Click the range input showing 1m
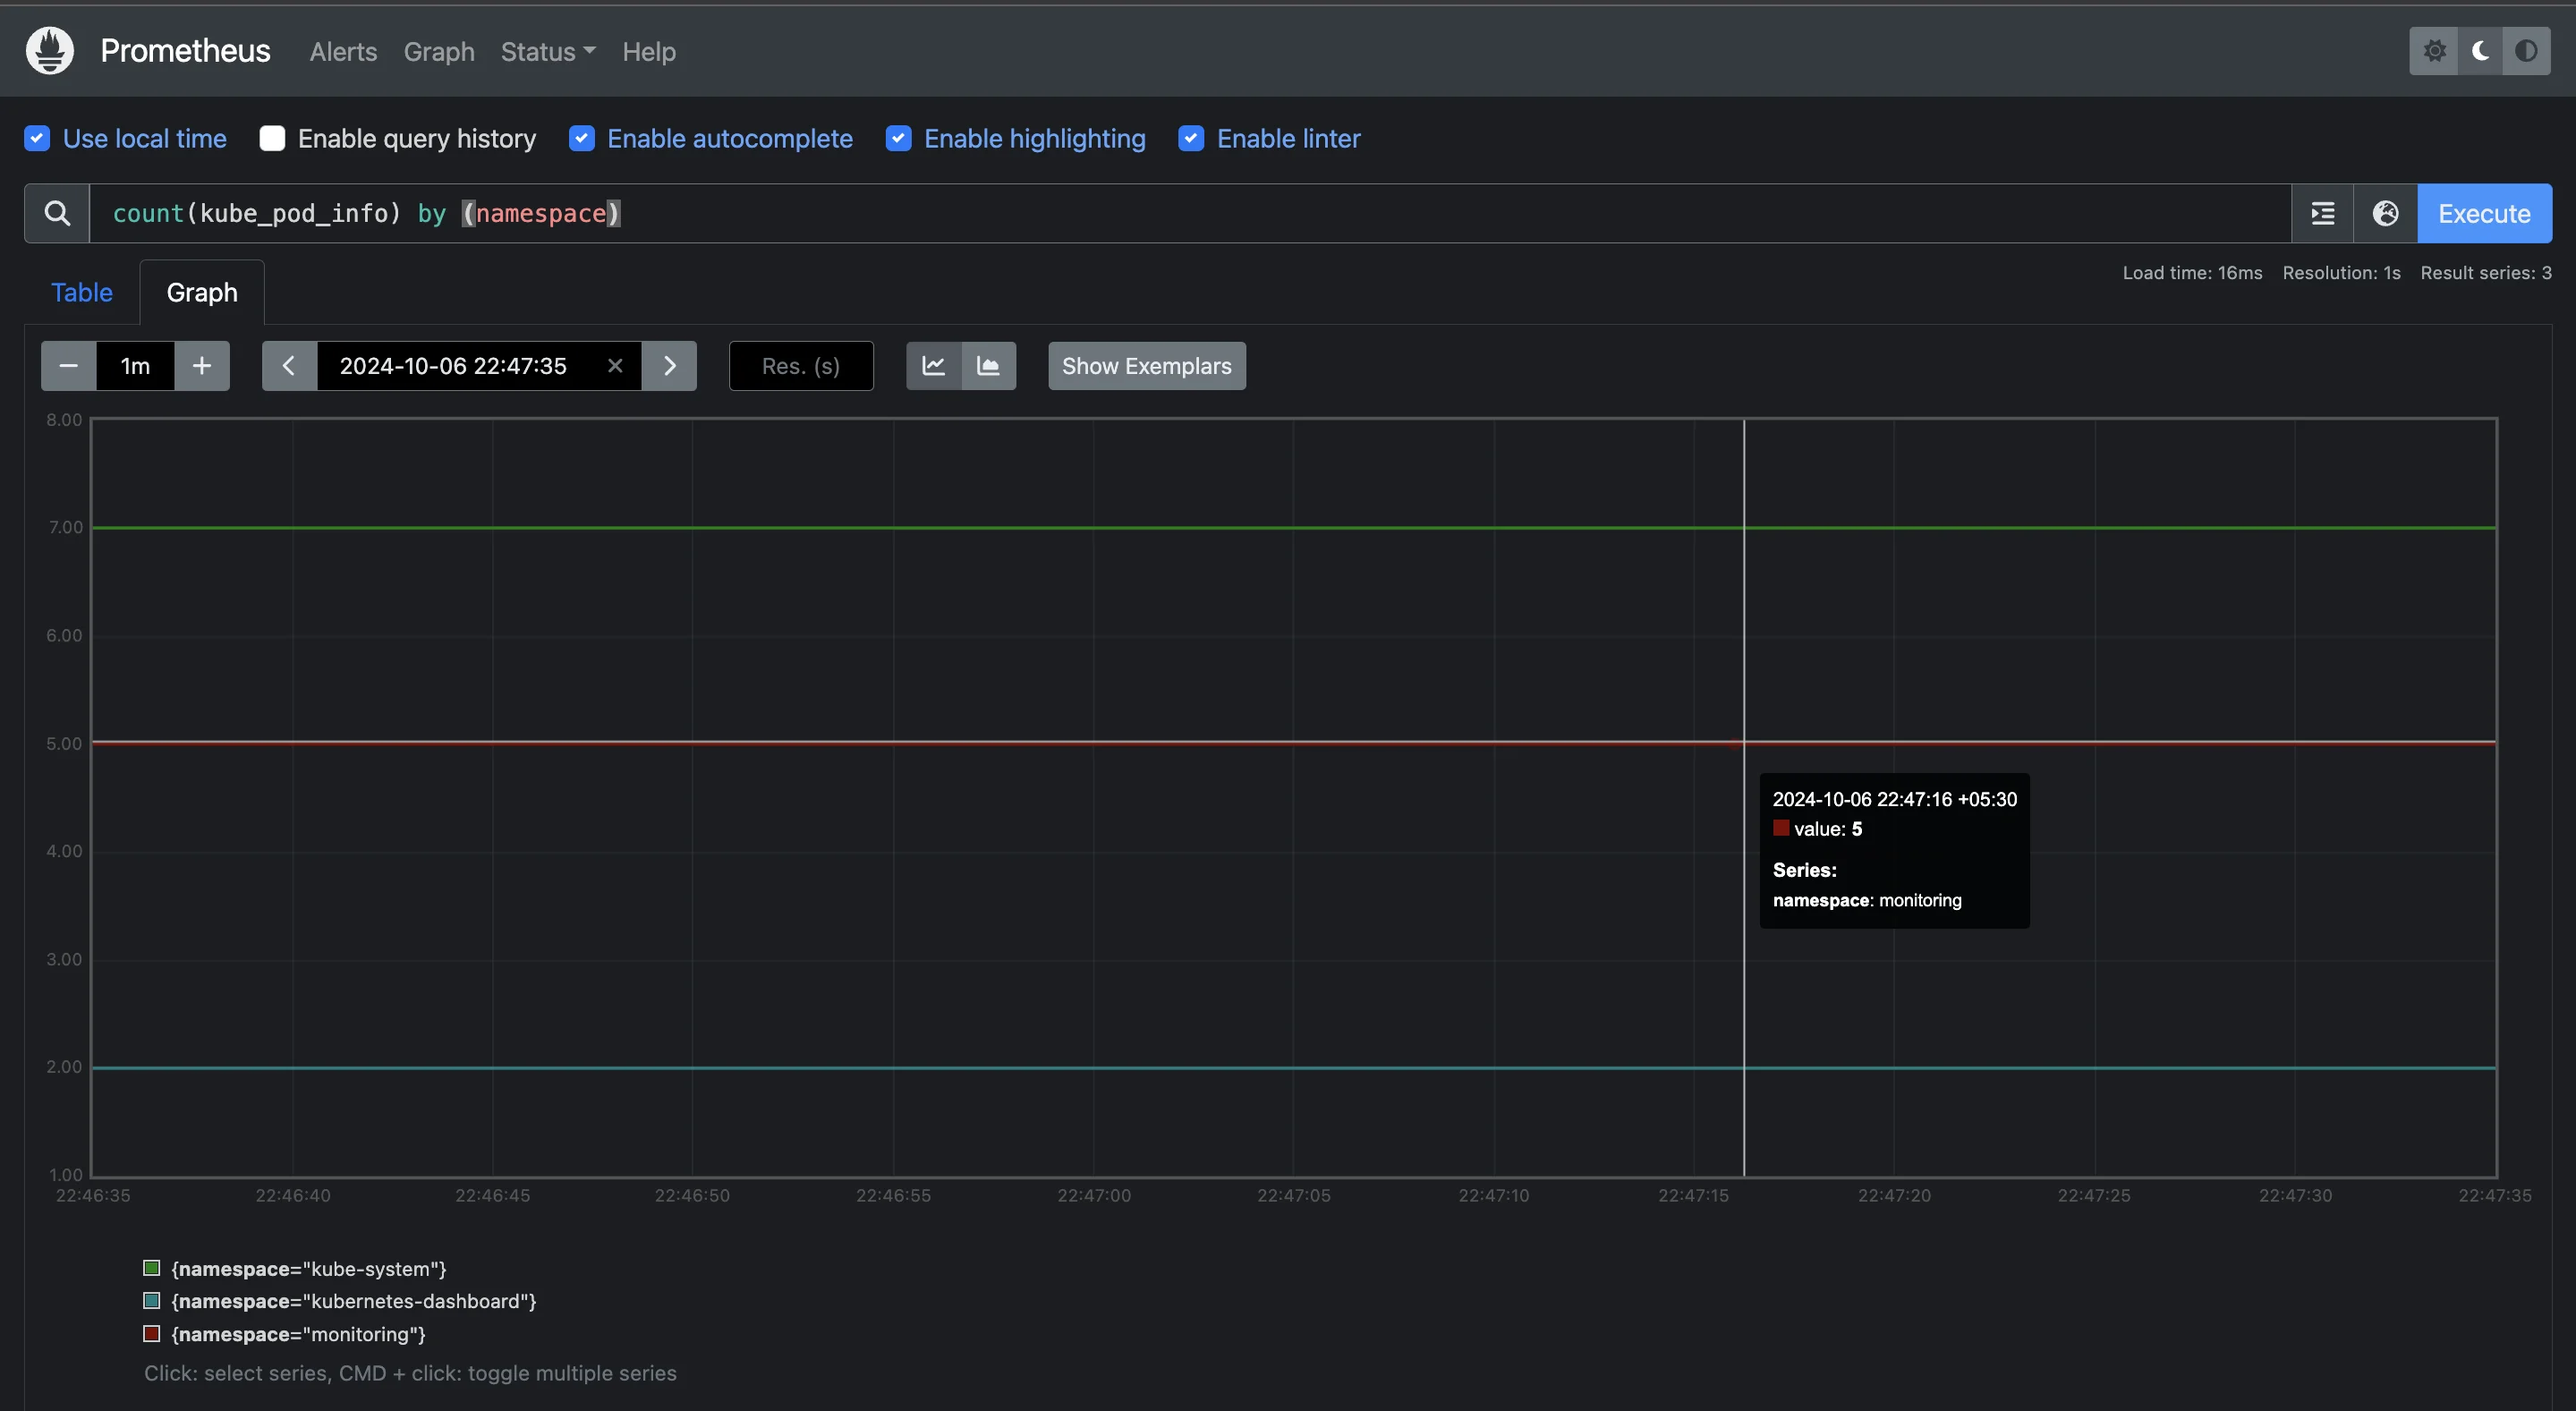Viewport: 2576px width, 1411px height. [135, 366]
